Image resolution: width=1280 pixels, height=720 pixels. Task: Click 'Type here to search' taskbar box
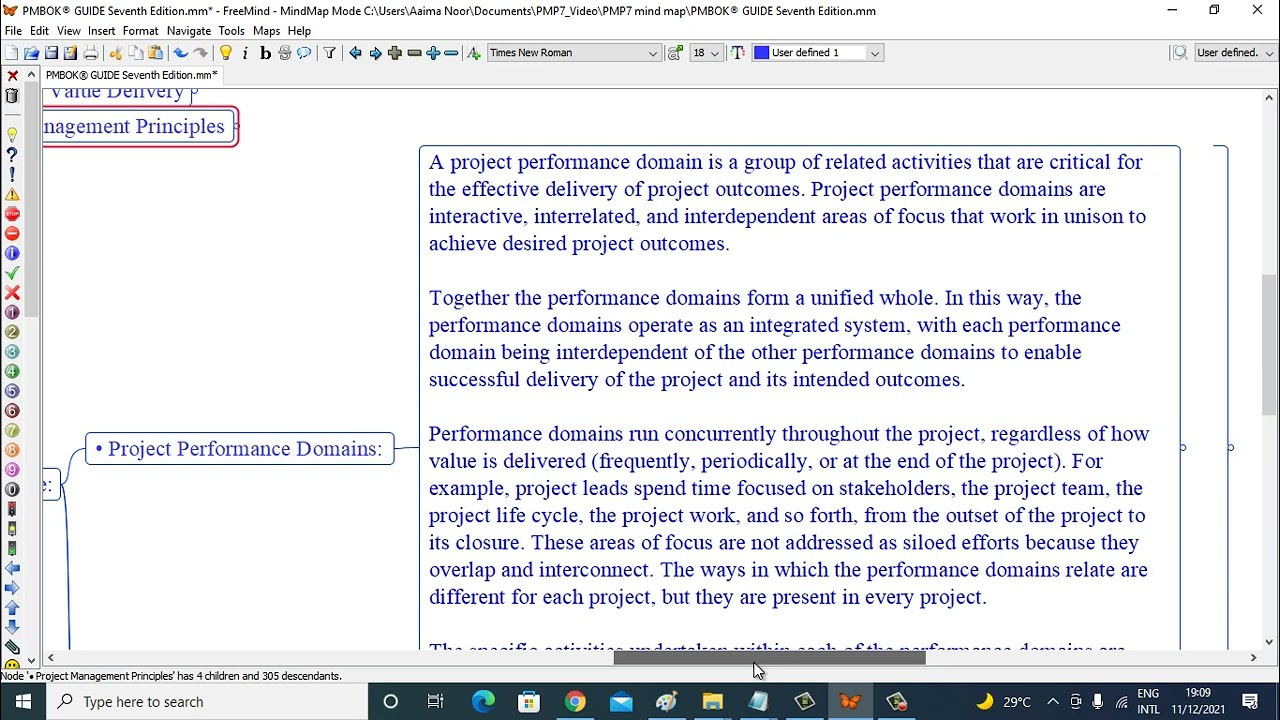tap(209, 702)
